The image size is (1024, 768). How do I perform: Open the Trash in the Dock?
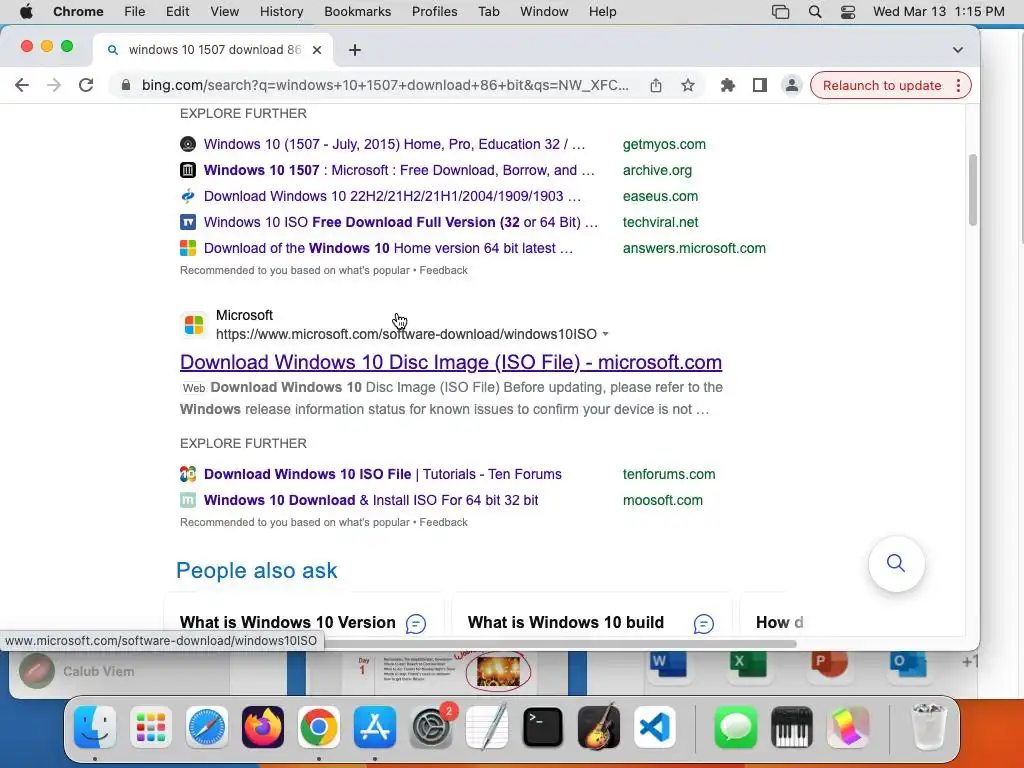pyautogui.click(x=928, y=727)
